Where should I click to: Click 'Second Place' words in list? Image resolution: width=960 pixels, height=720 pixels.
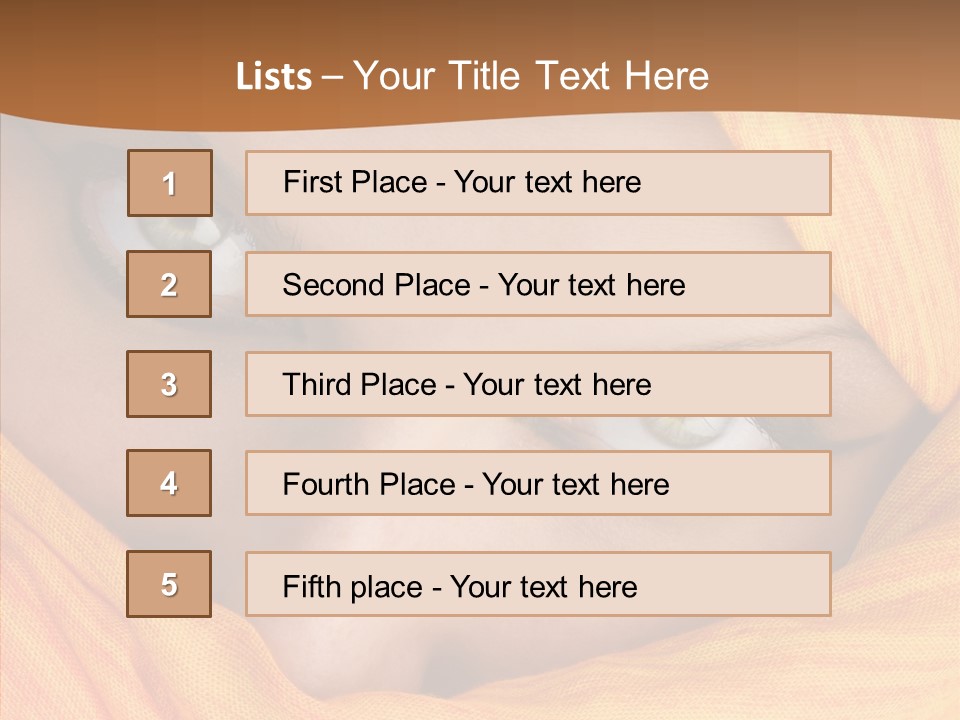pyautogui.click(x=375, y=285)
